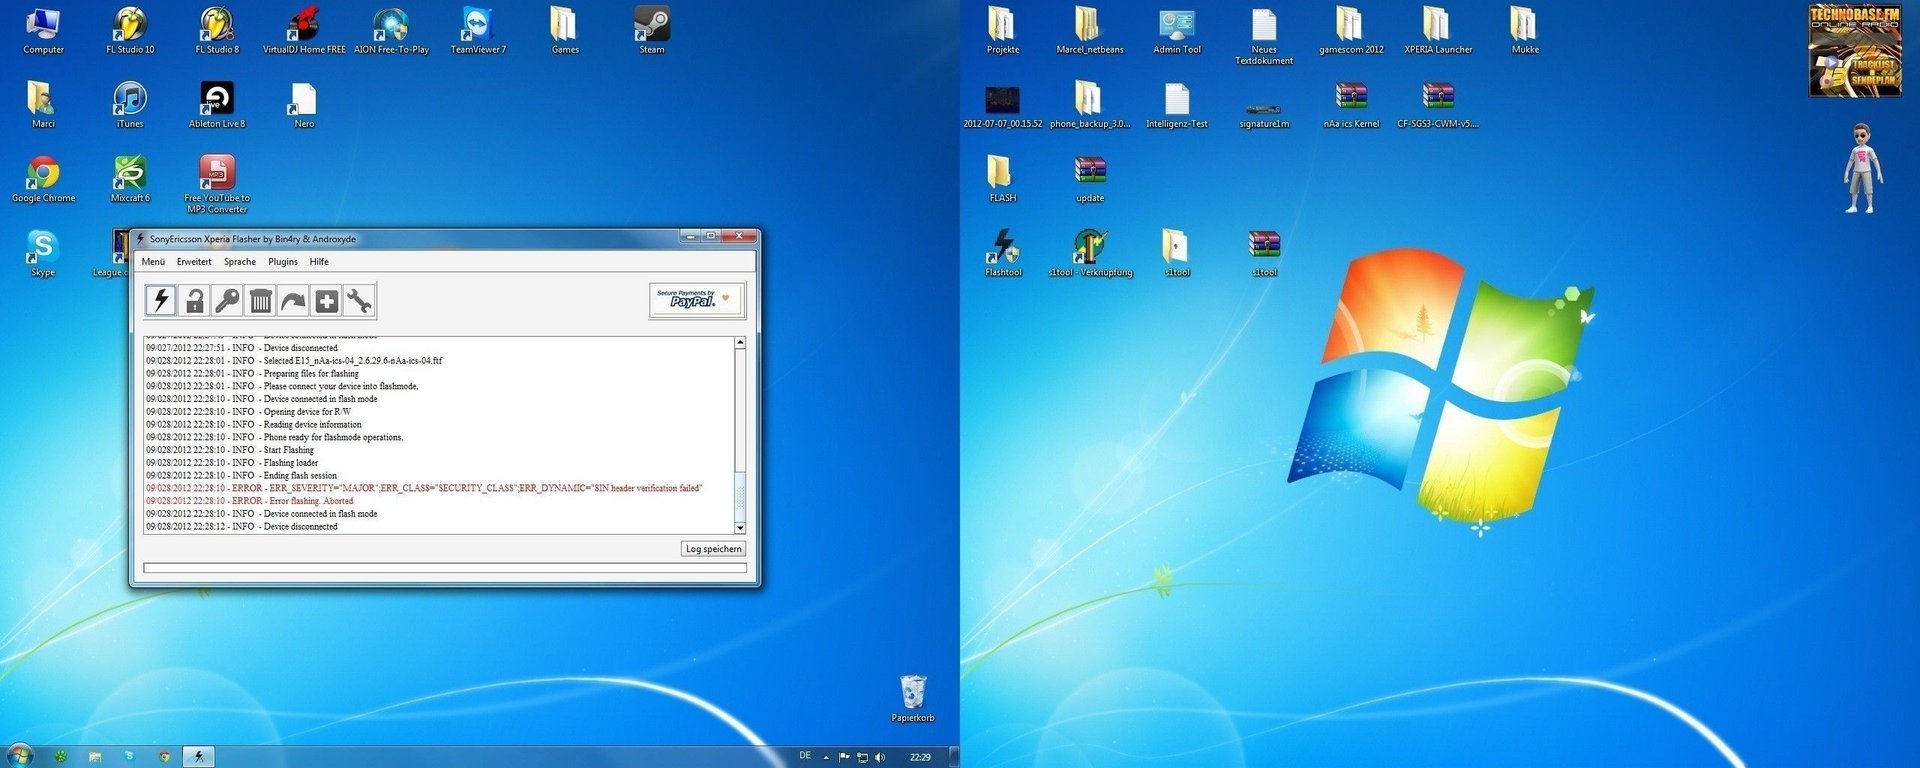Select the FLASH folder icon

(1003, 179)
